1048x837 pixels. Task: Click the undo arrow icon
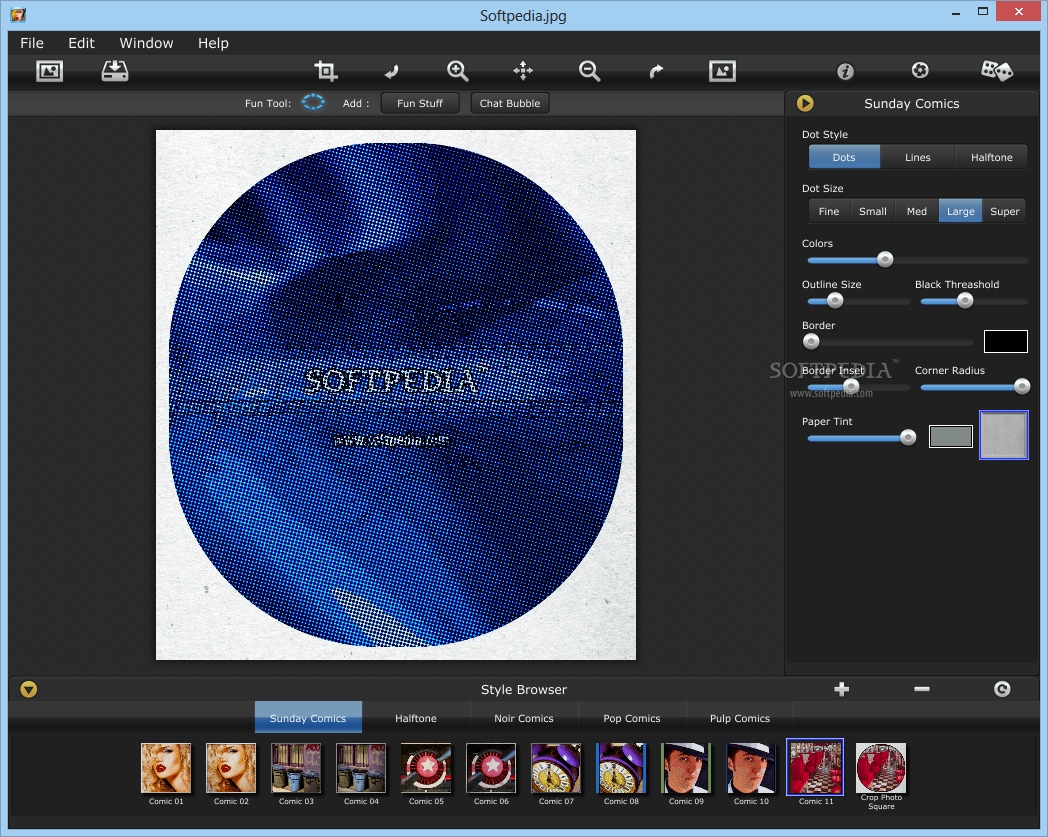tap(392, 71)
